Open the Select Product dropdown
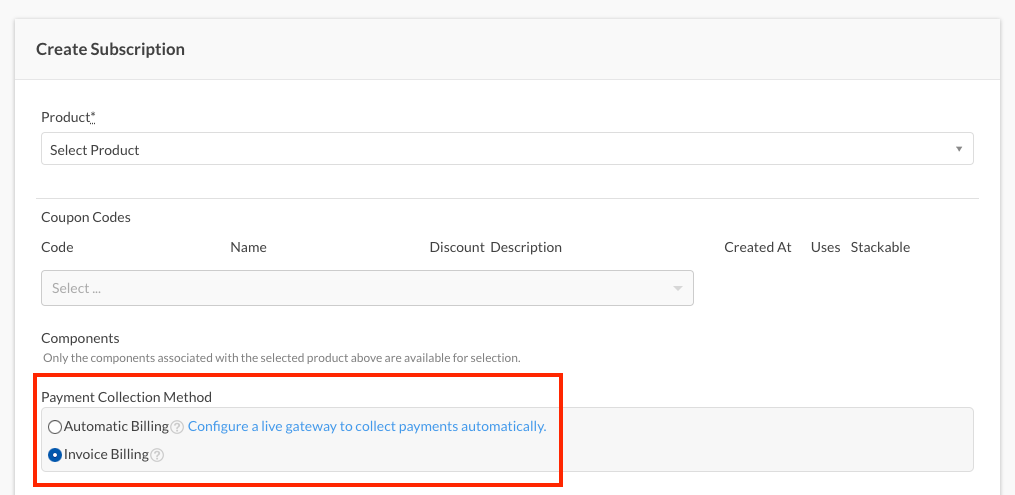The width and height of the screenshot is (1015, 495). click(x=506, y=150)
